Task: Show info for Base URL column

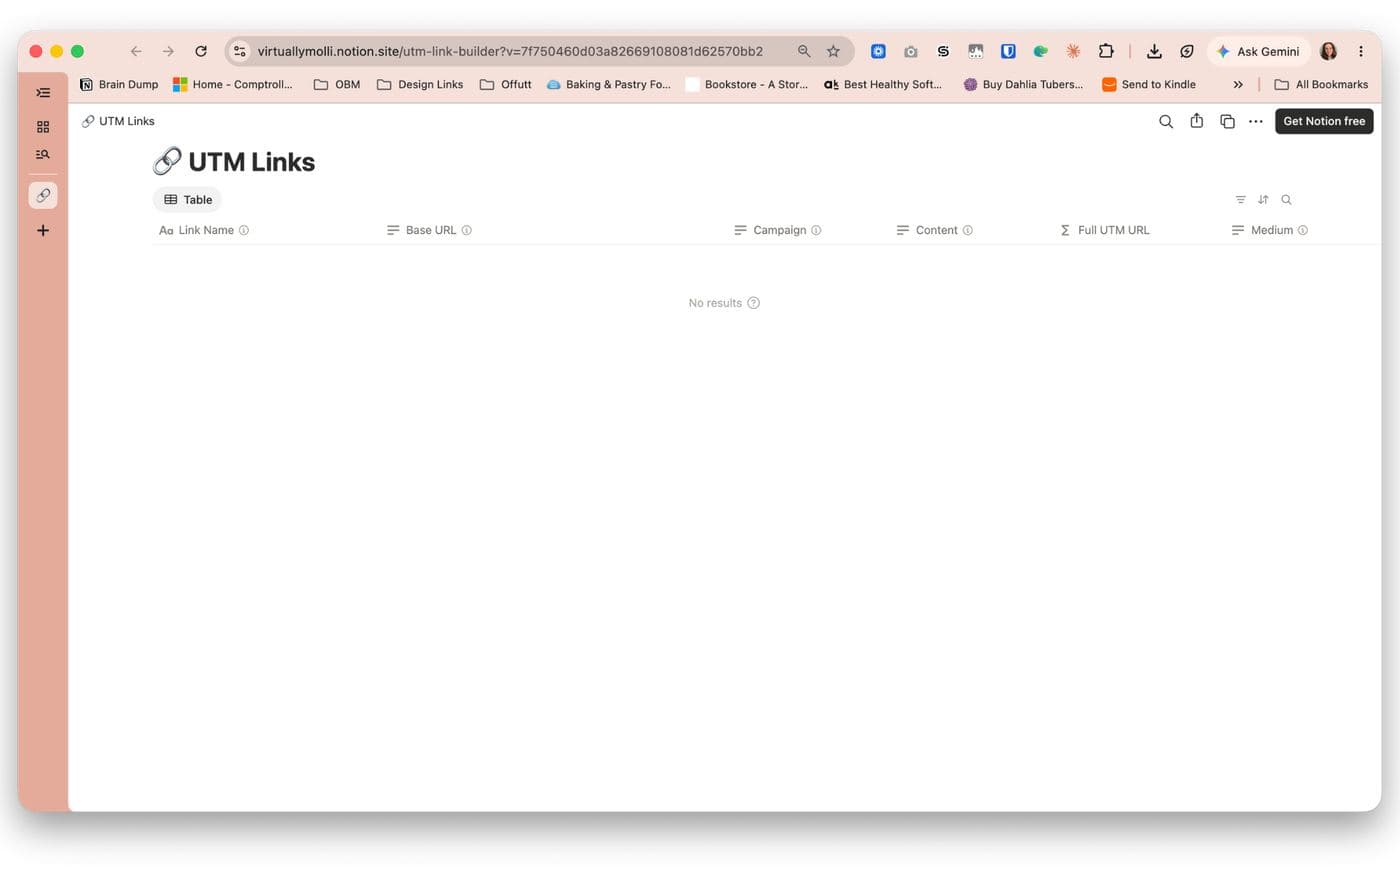Action: coord(467,231)
